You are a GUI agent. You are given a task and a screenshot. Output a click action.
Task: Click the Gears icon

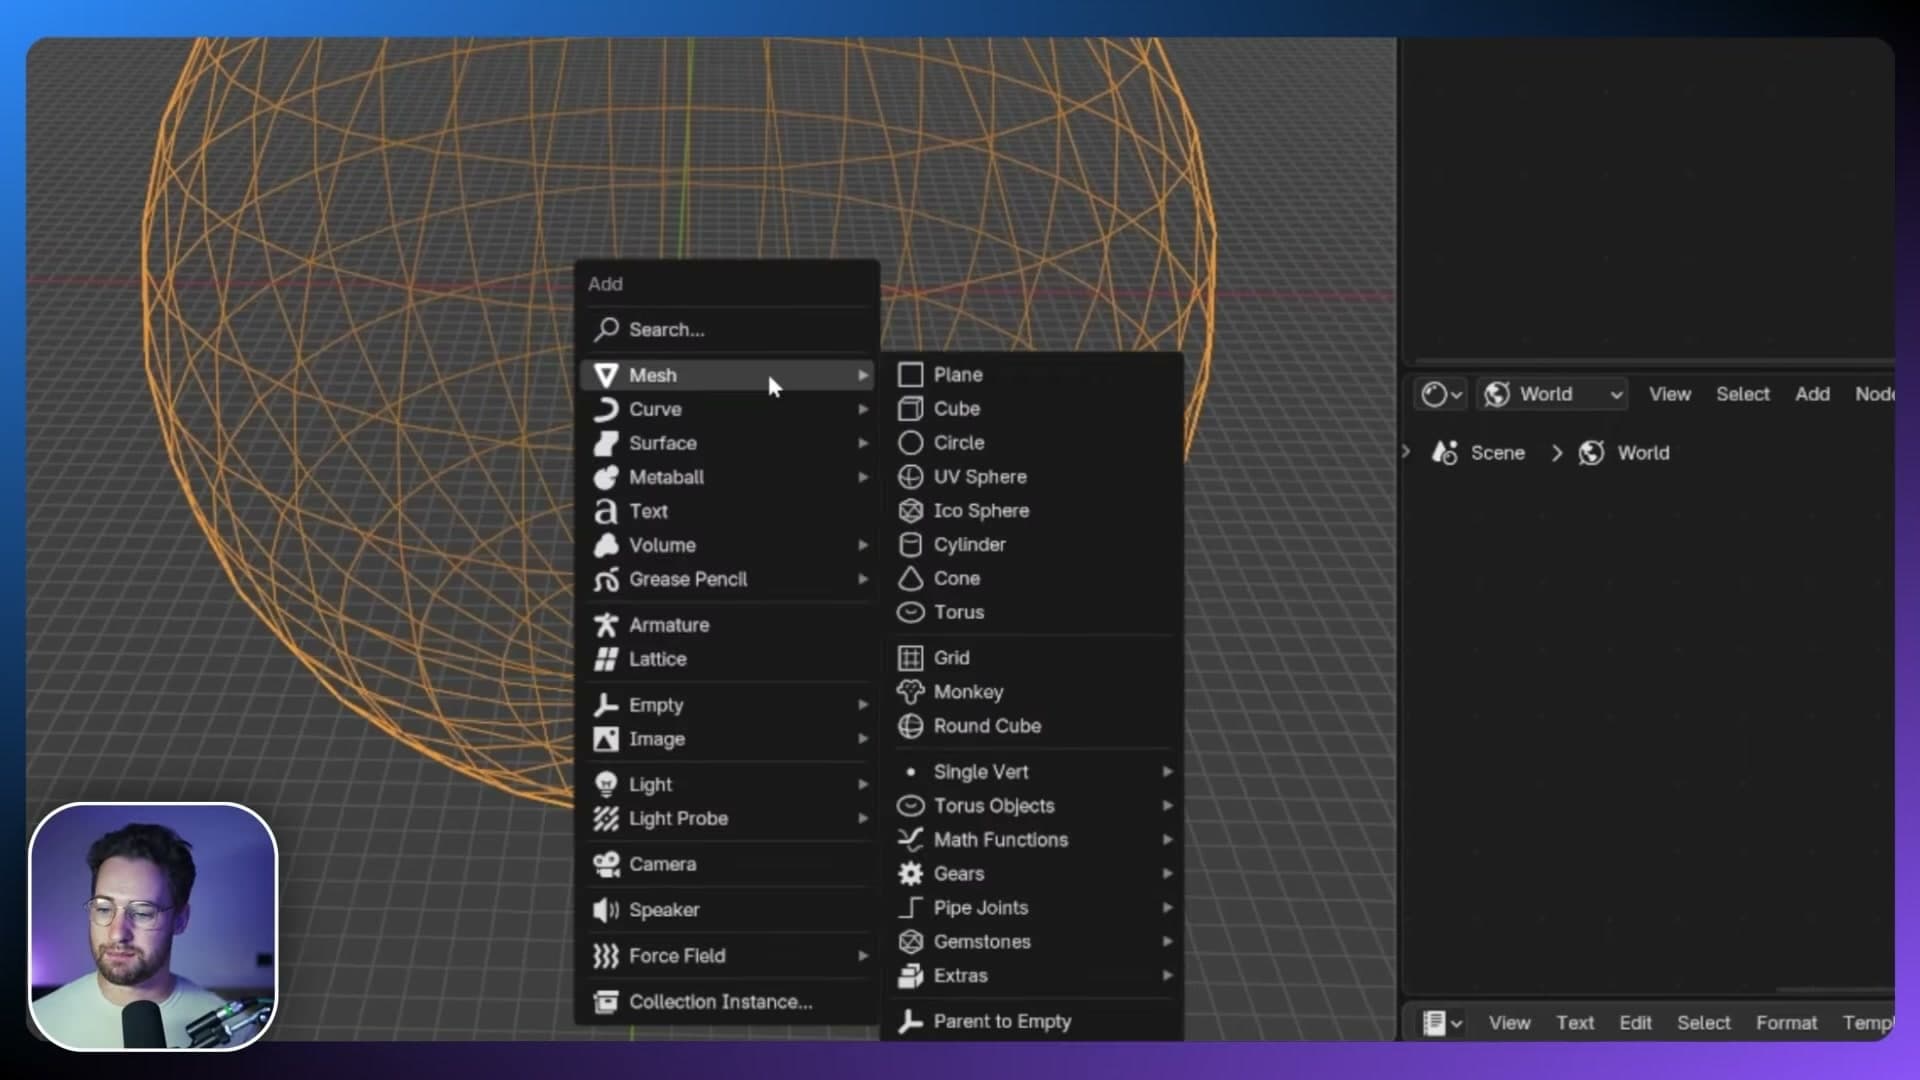coord(910,874)
